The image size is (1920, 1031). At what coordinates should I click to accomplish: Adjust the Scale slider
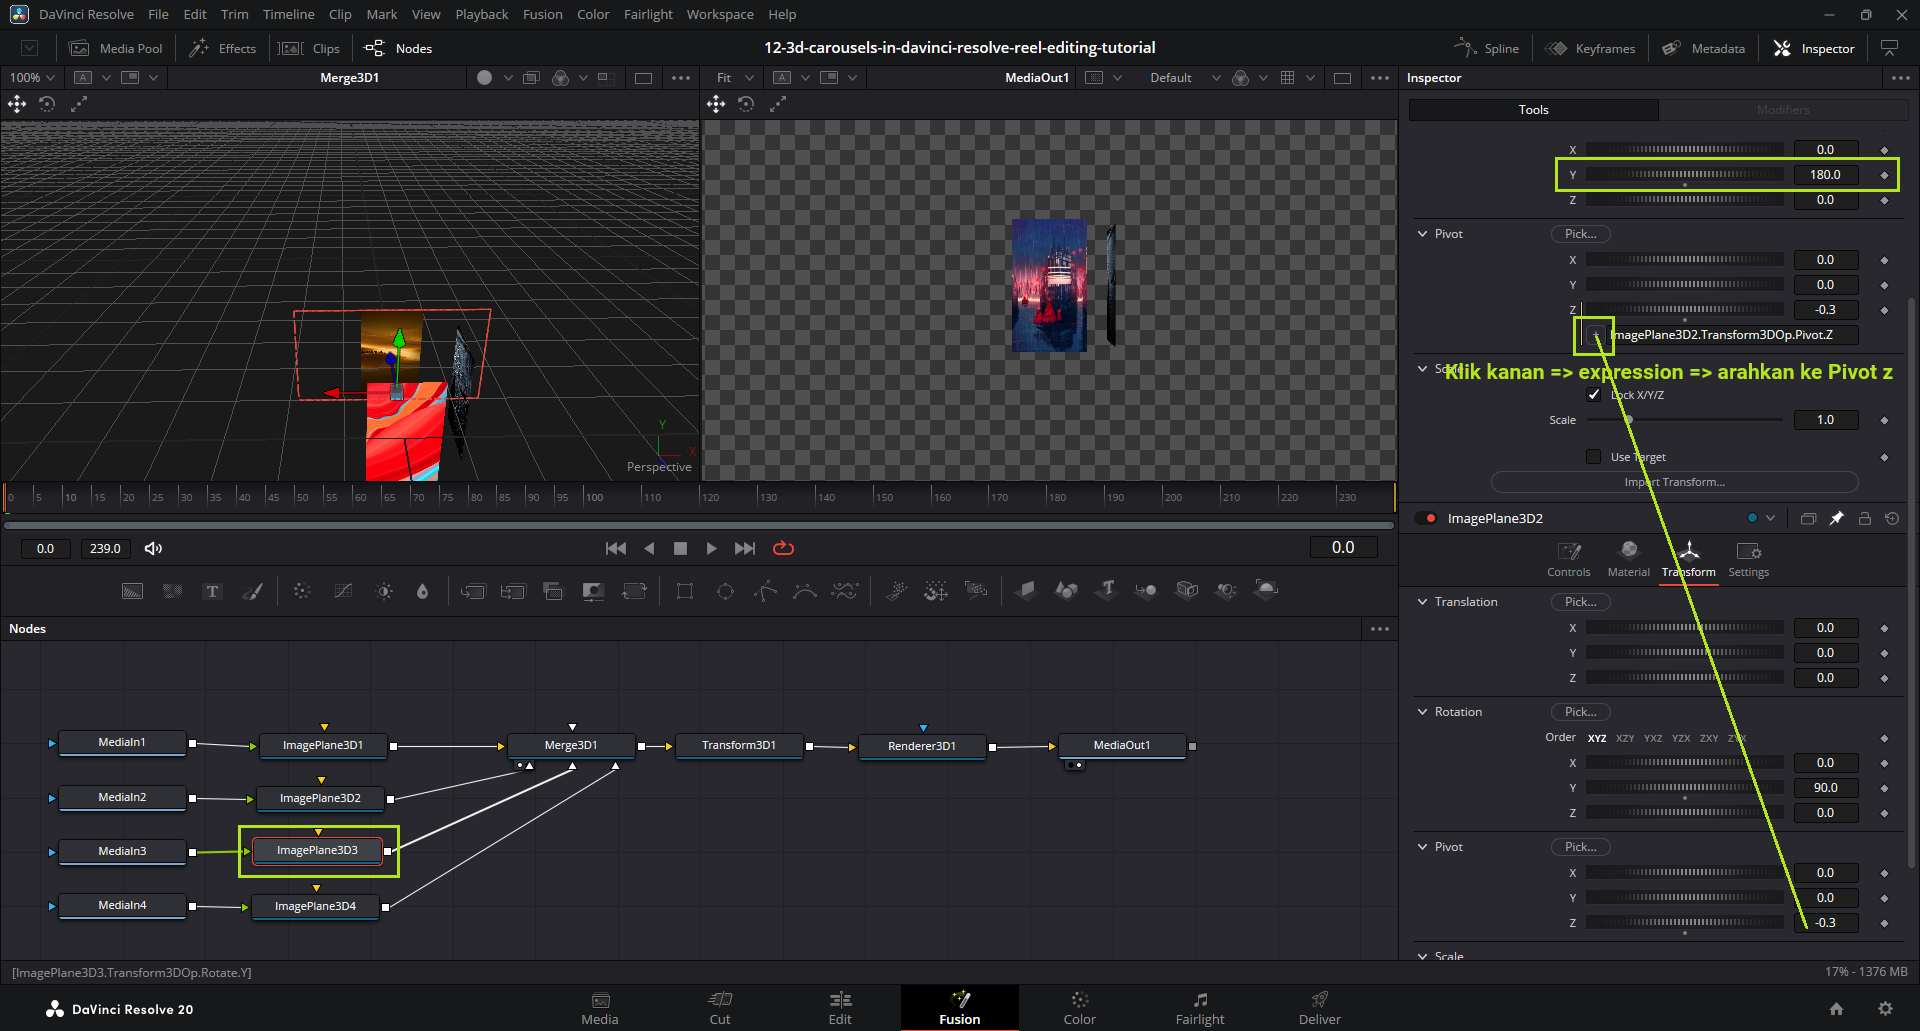pyautogui.click(x=1628, y=420)
